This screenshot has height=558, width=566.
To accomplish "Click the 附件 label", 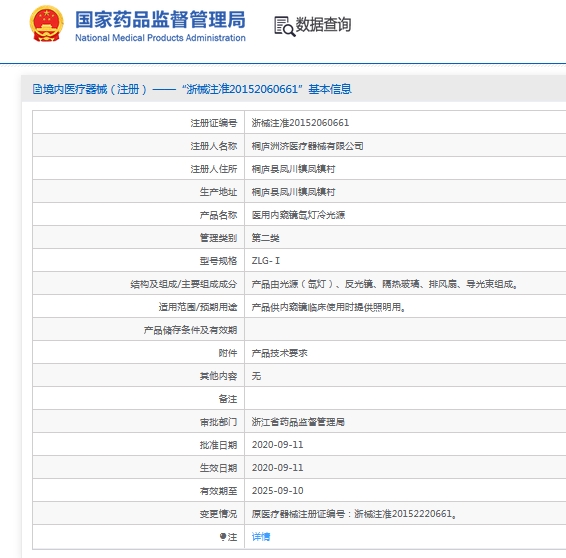I will coord(228,353).
